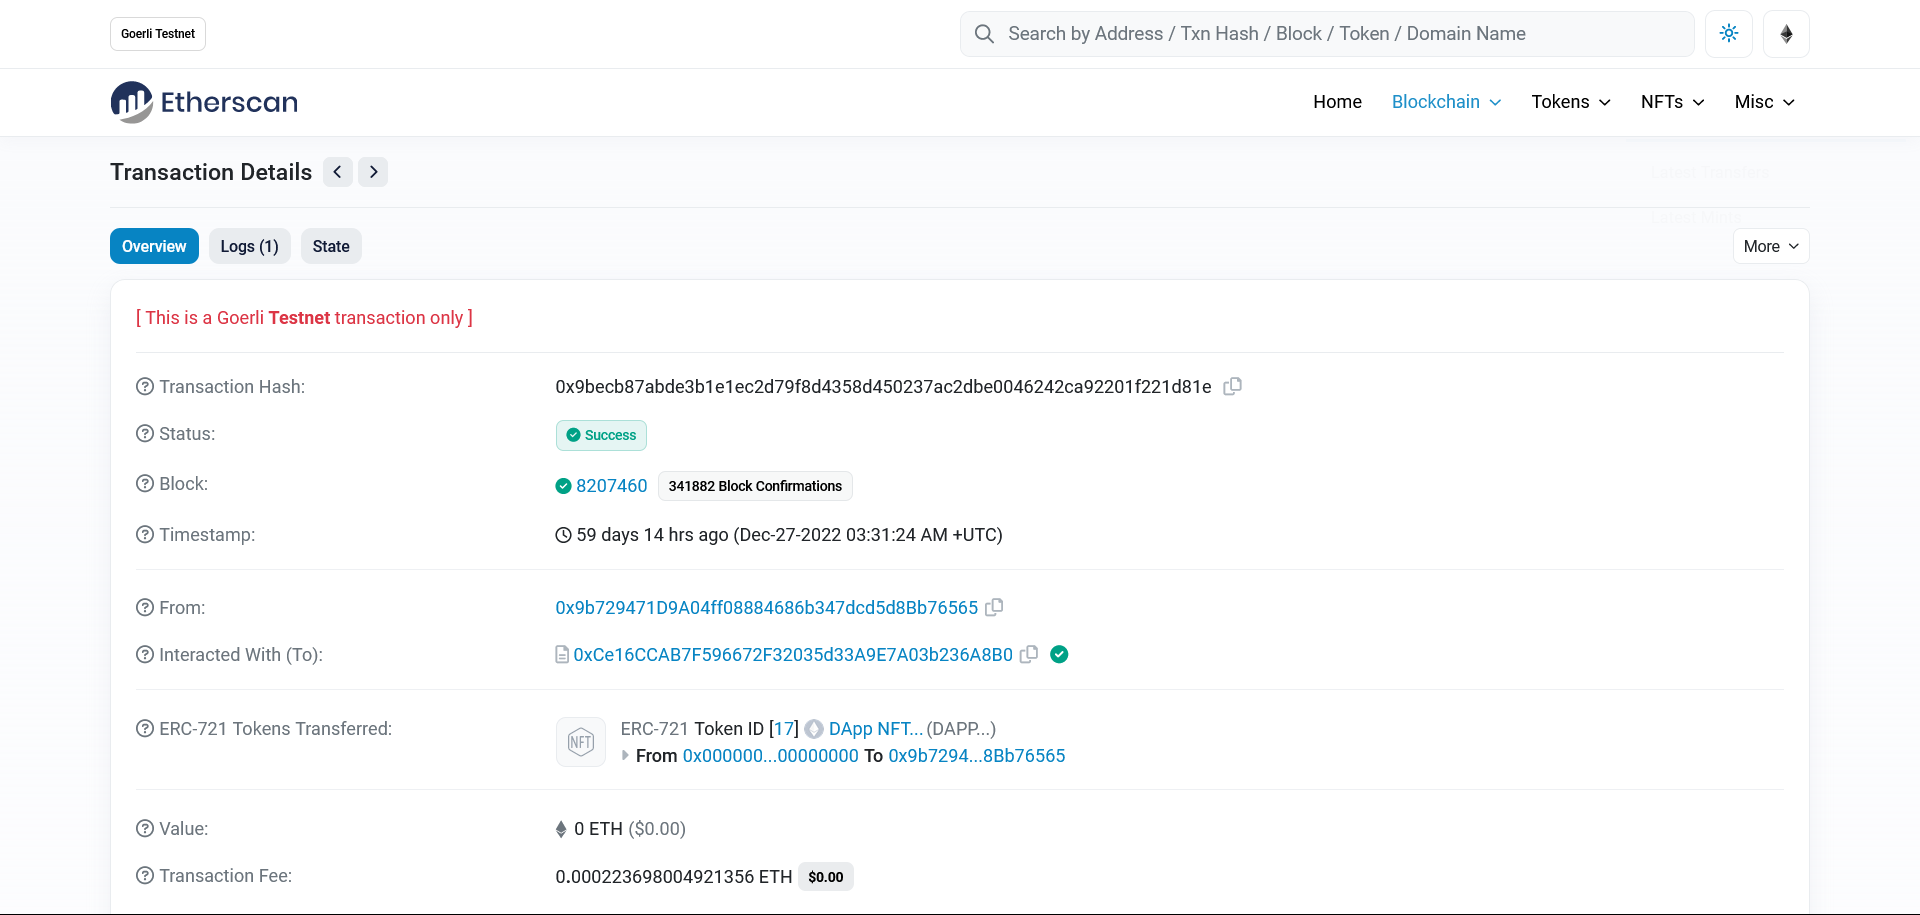Open the DApp NFT token page
This screenshot has width=1920, height=915.
click(x=873, y=728)
